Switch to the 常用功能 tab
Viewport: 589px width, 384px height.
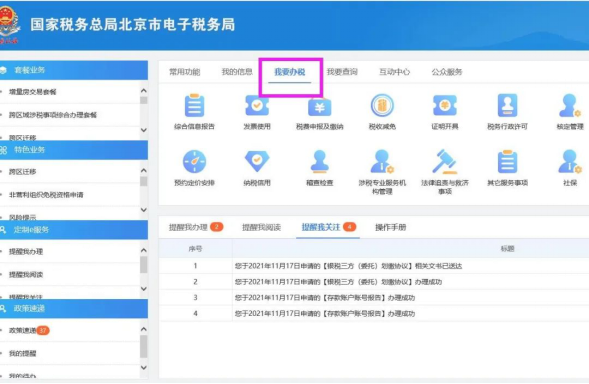184,72
